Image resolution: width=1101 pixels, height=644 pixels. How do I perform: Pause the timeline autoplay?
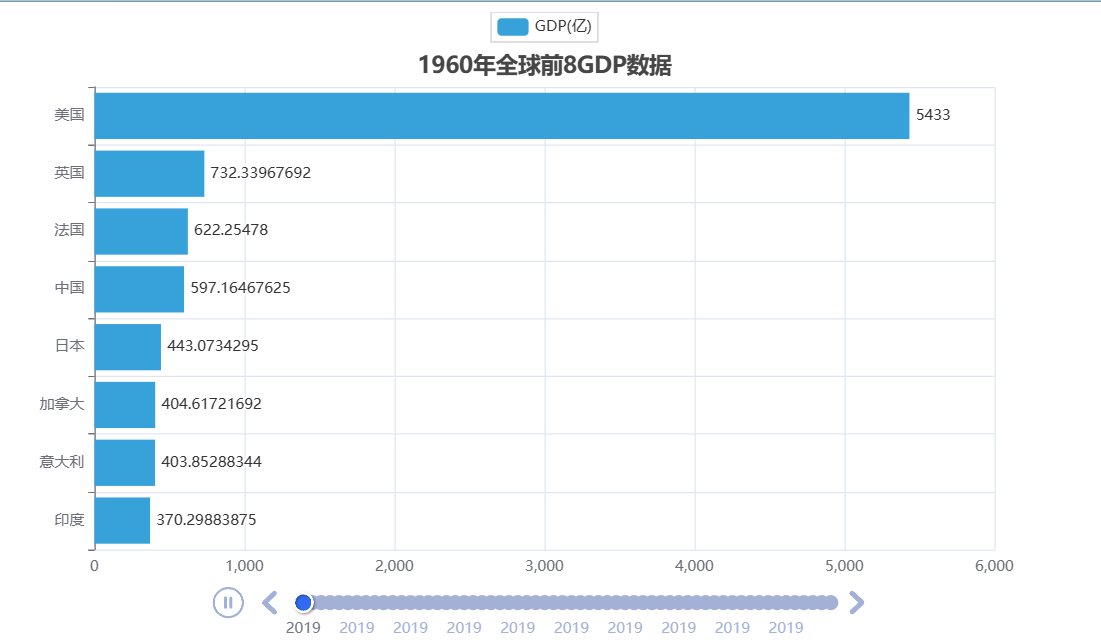coord(228,602)
